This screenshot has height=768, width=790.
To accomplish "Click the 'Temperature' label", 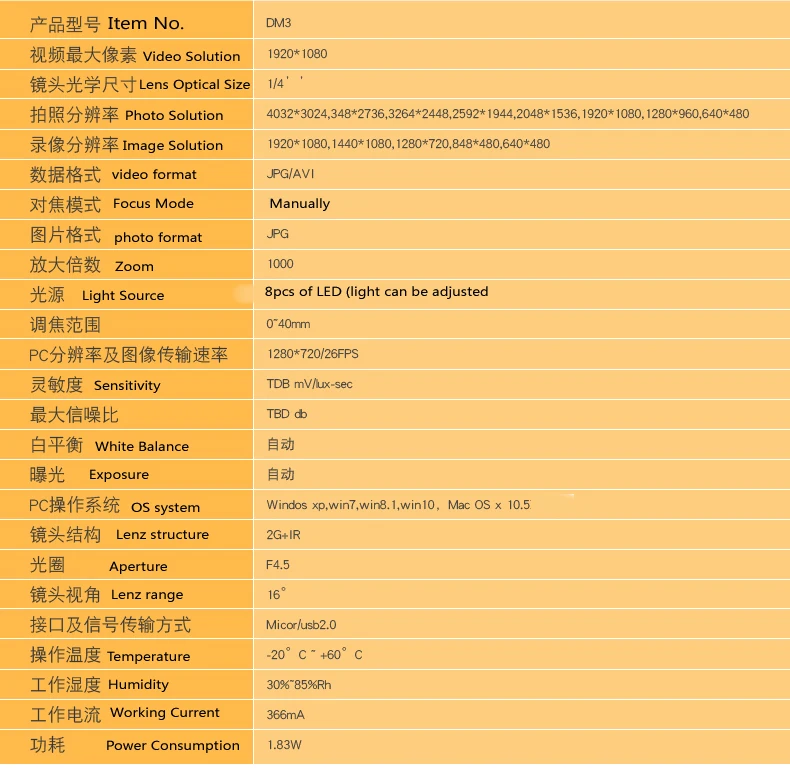I will click(x=149, y=657).
